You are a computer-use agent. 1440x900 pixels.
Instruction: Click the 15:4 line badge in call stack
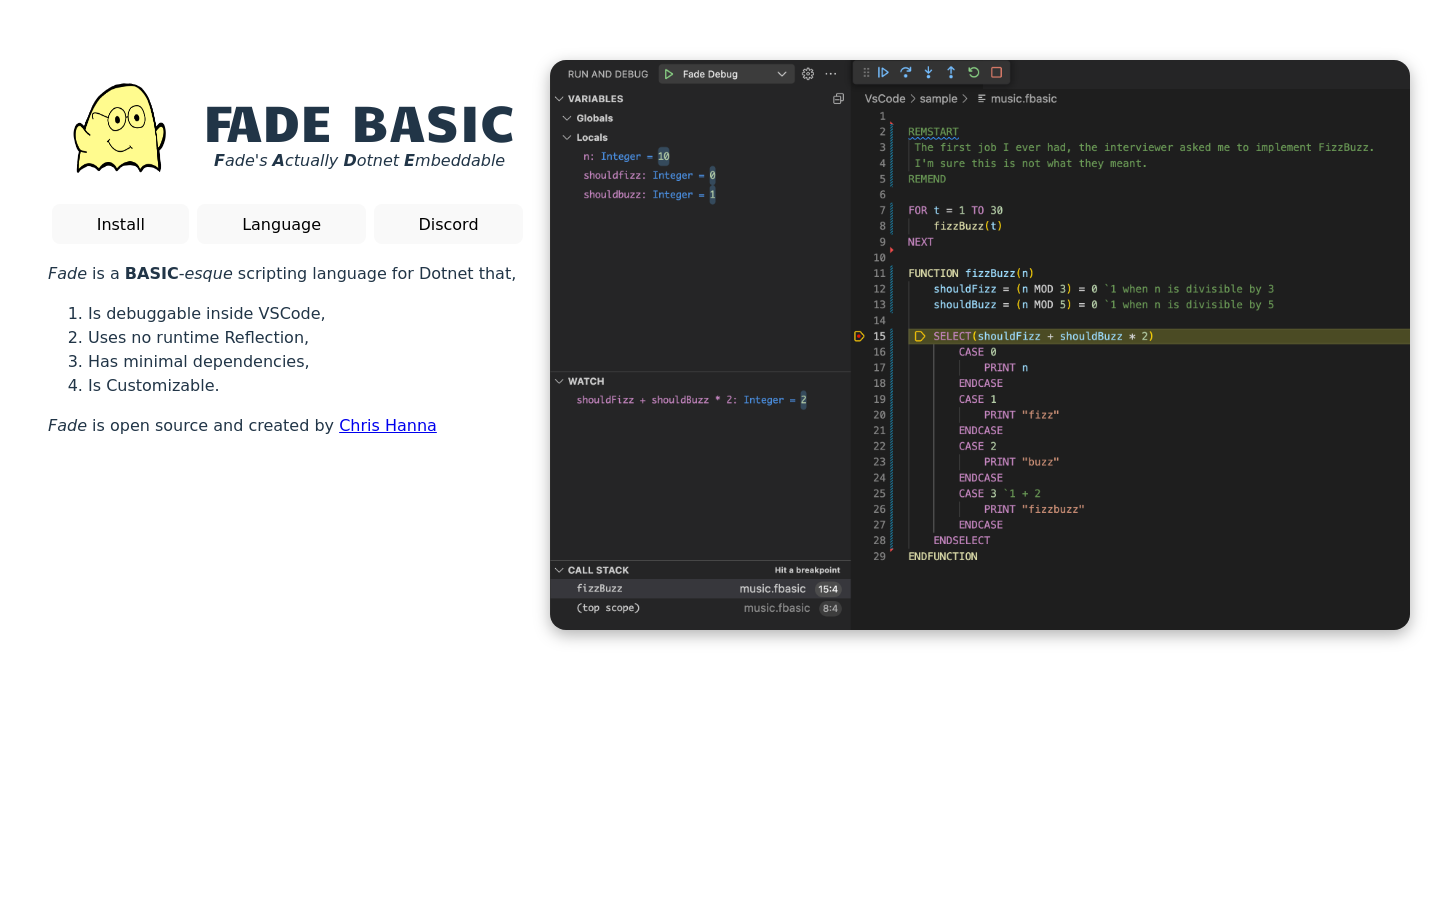click(828, 589)
